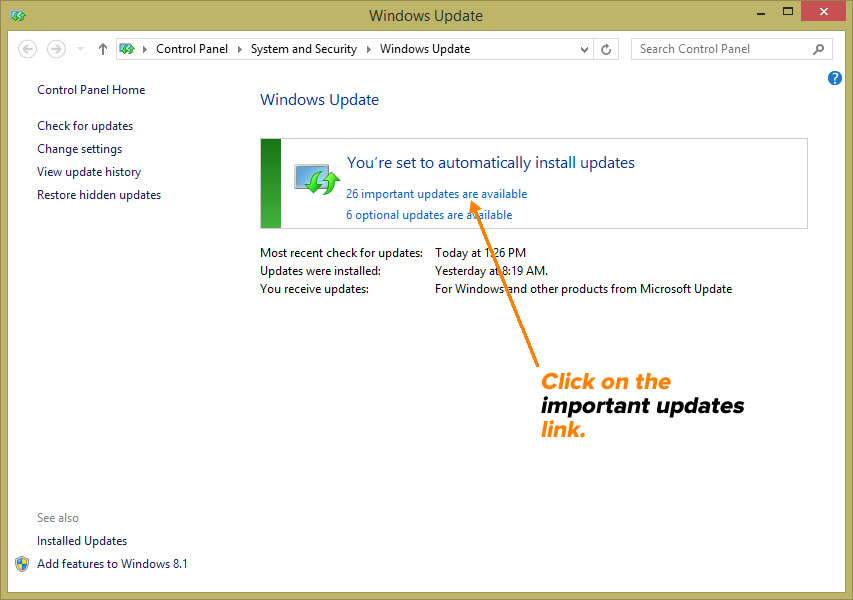Click the green update status icon
Viewport: 853px width, 600px height.
click(x=317, y=179)
